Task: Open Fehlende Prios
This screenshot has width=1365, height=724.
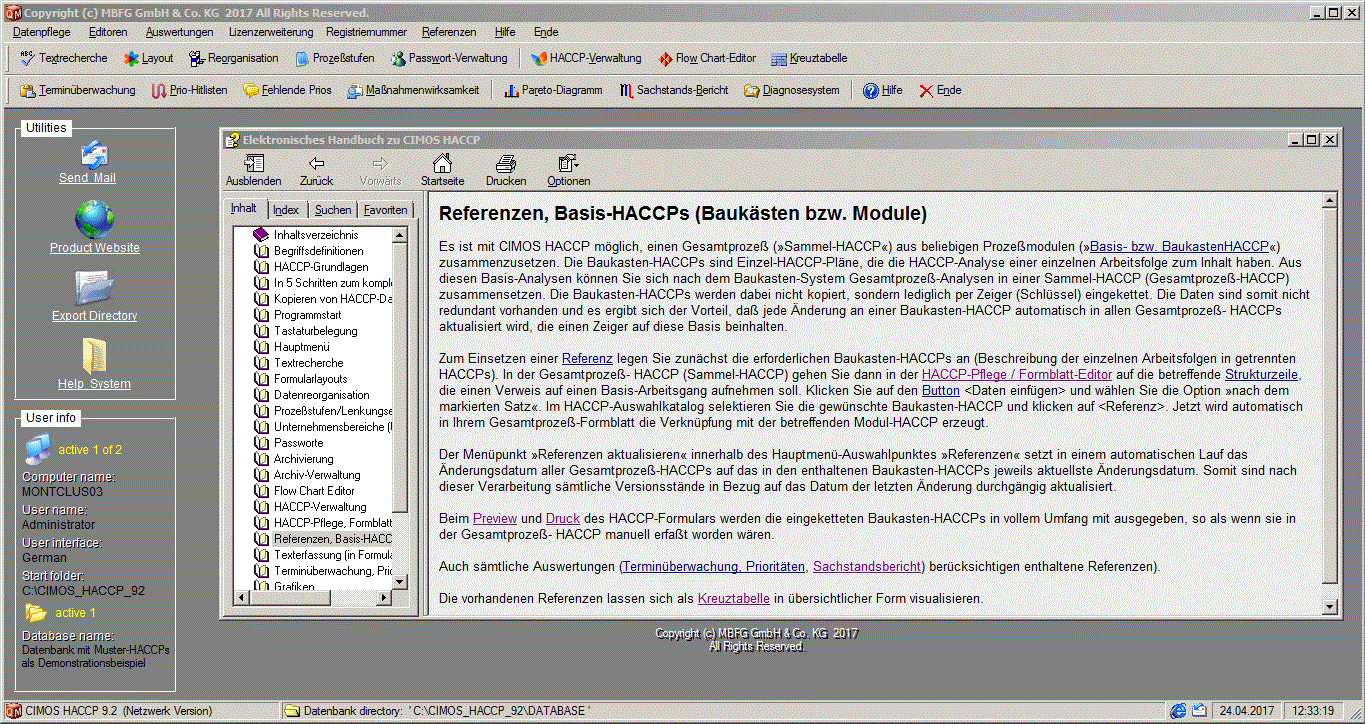Action: coord(287,90)
